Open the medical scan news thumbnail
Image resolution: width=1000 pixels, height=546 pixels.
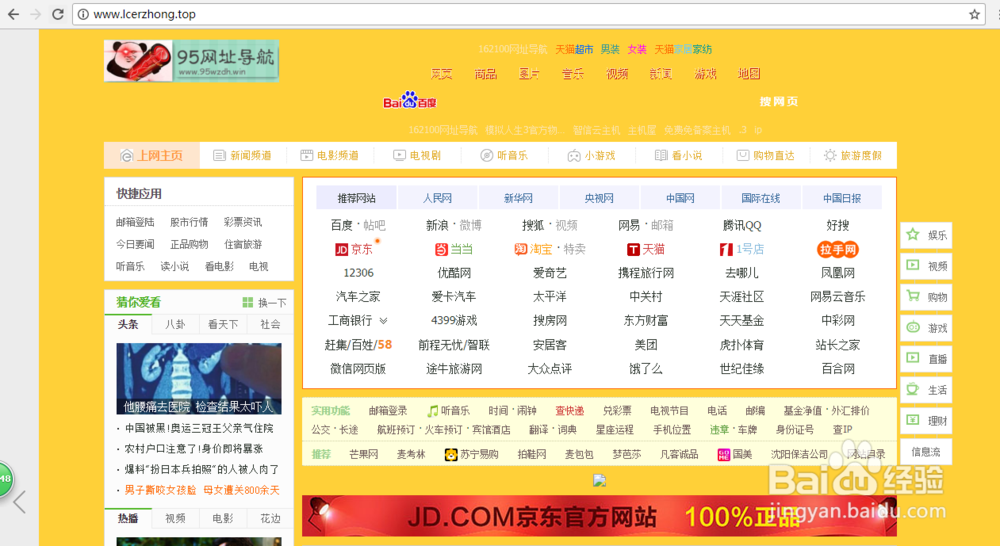coord(198,379)
